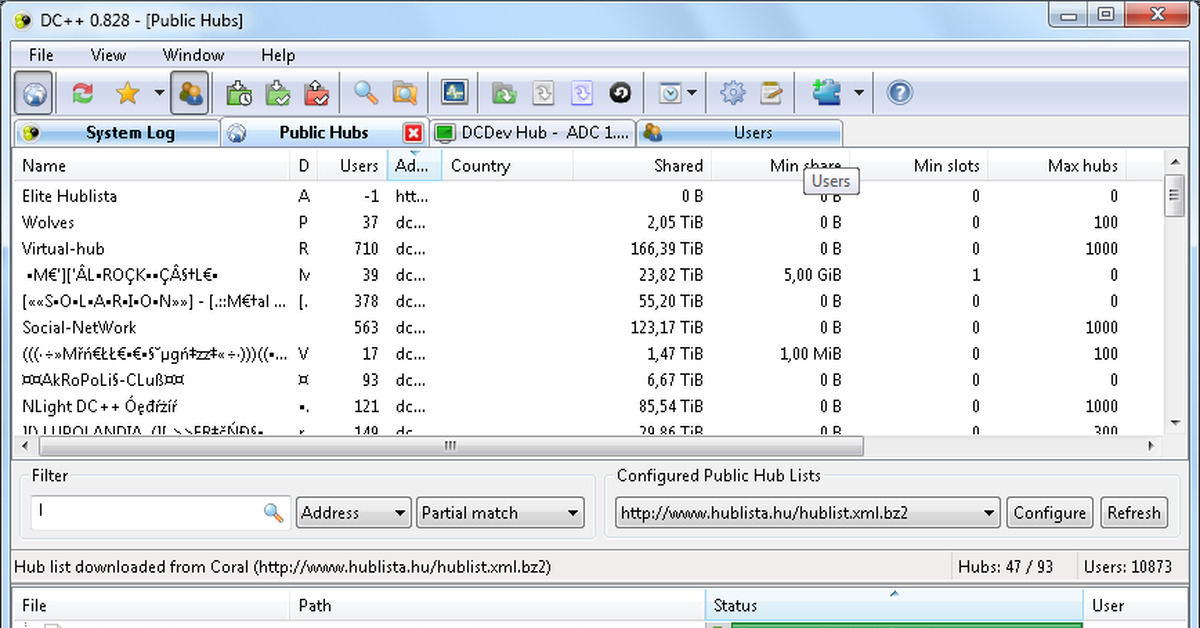The image size is (1200, 628).
Task: Expand the Partial match dropdown
Action: pos(500,513)
